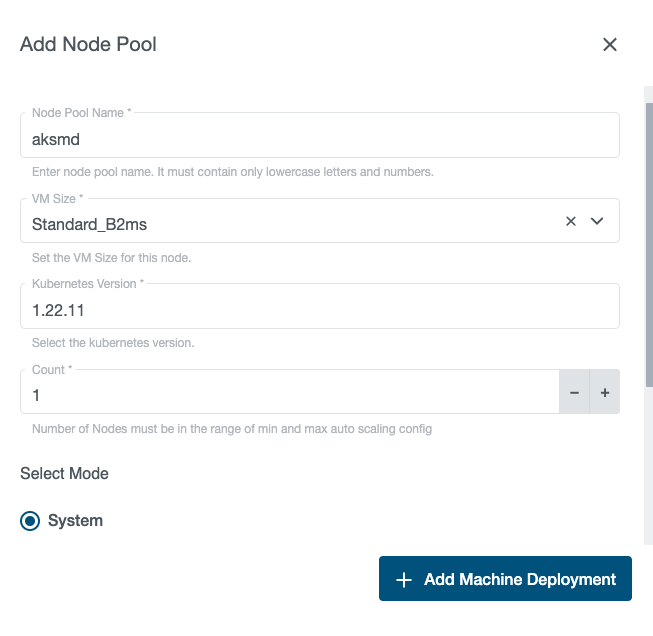Click plus icon on Add Machine Deployment

point(404,580)
